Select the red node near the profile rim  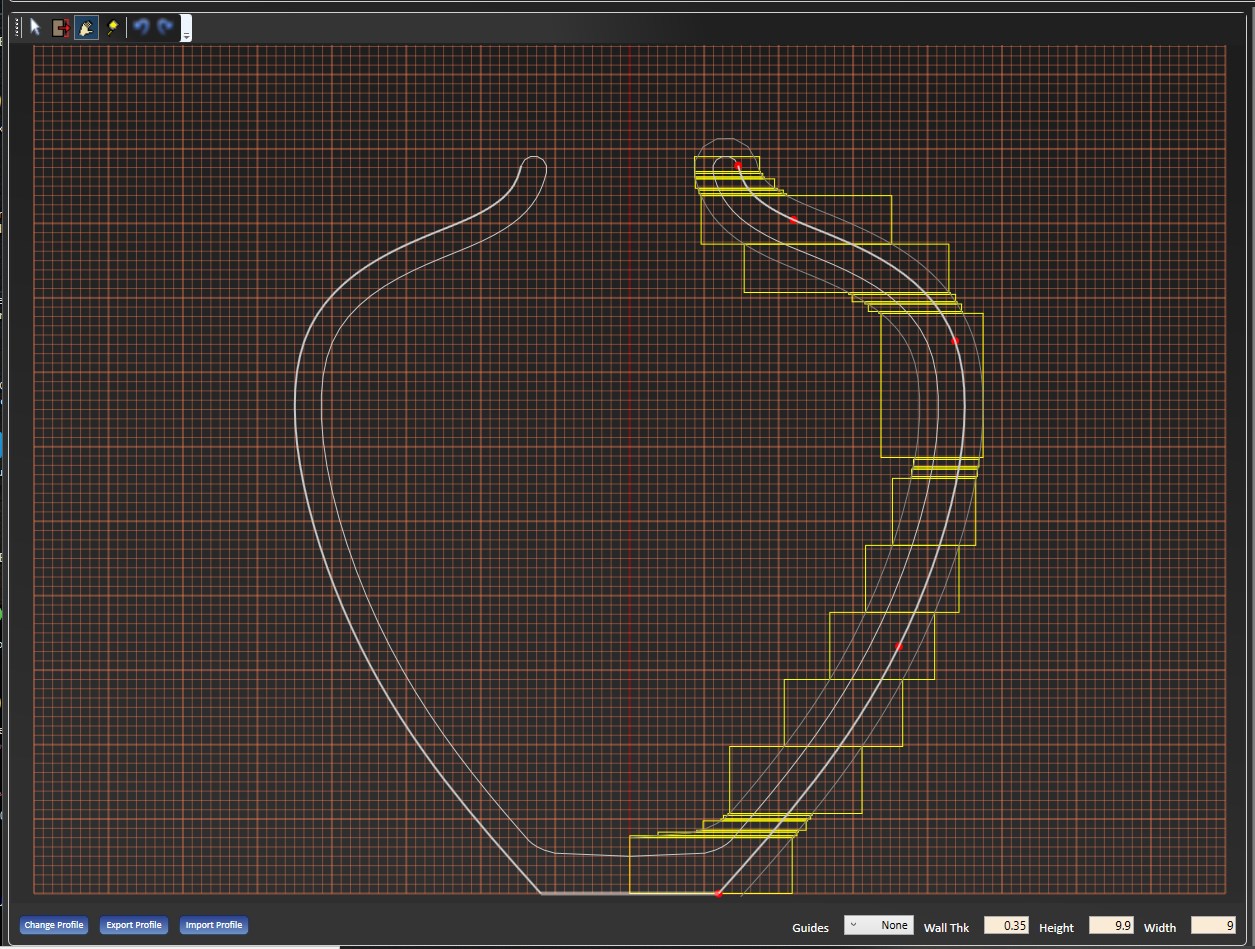(737, 164)
